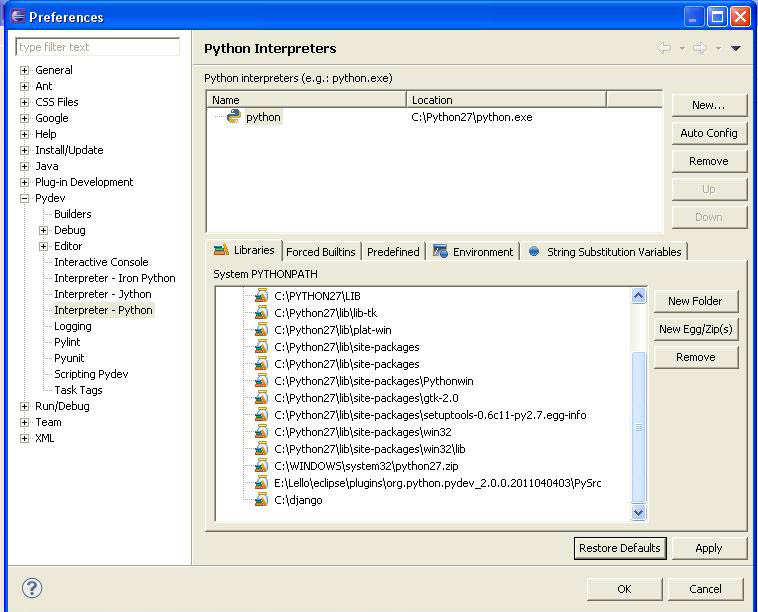Click the Apply button

tap(709, 548)
